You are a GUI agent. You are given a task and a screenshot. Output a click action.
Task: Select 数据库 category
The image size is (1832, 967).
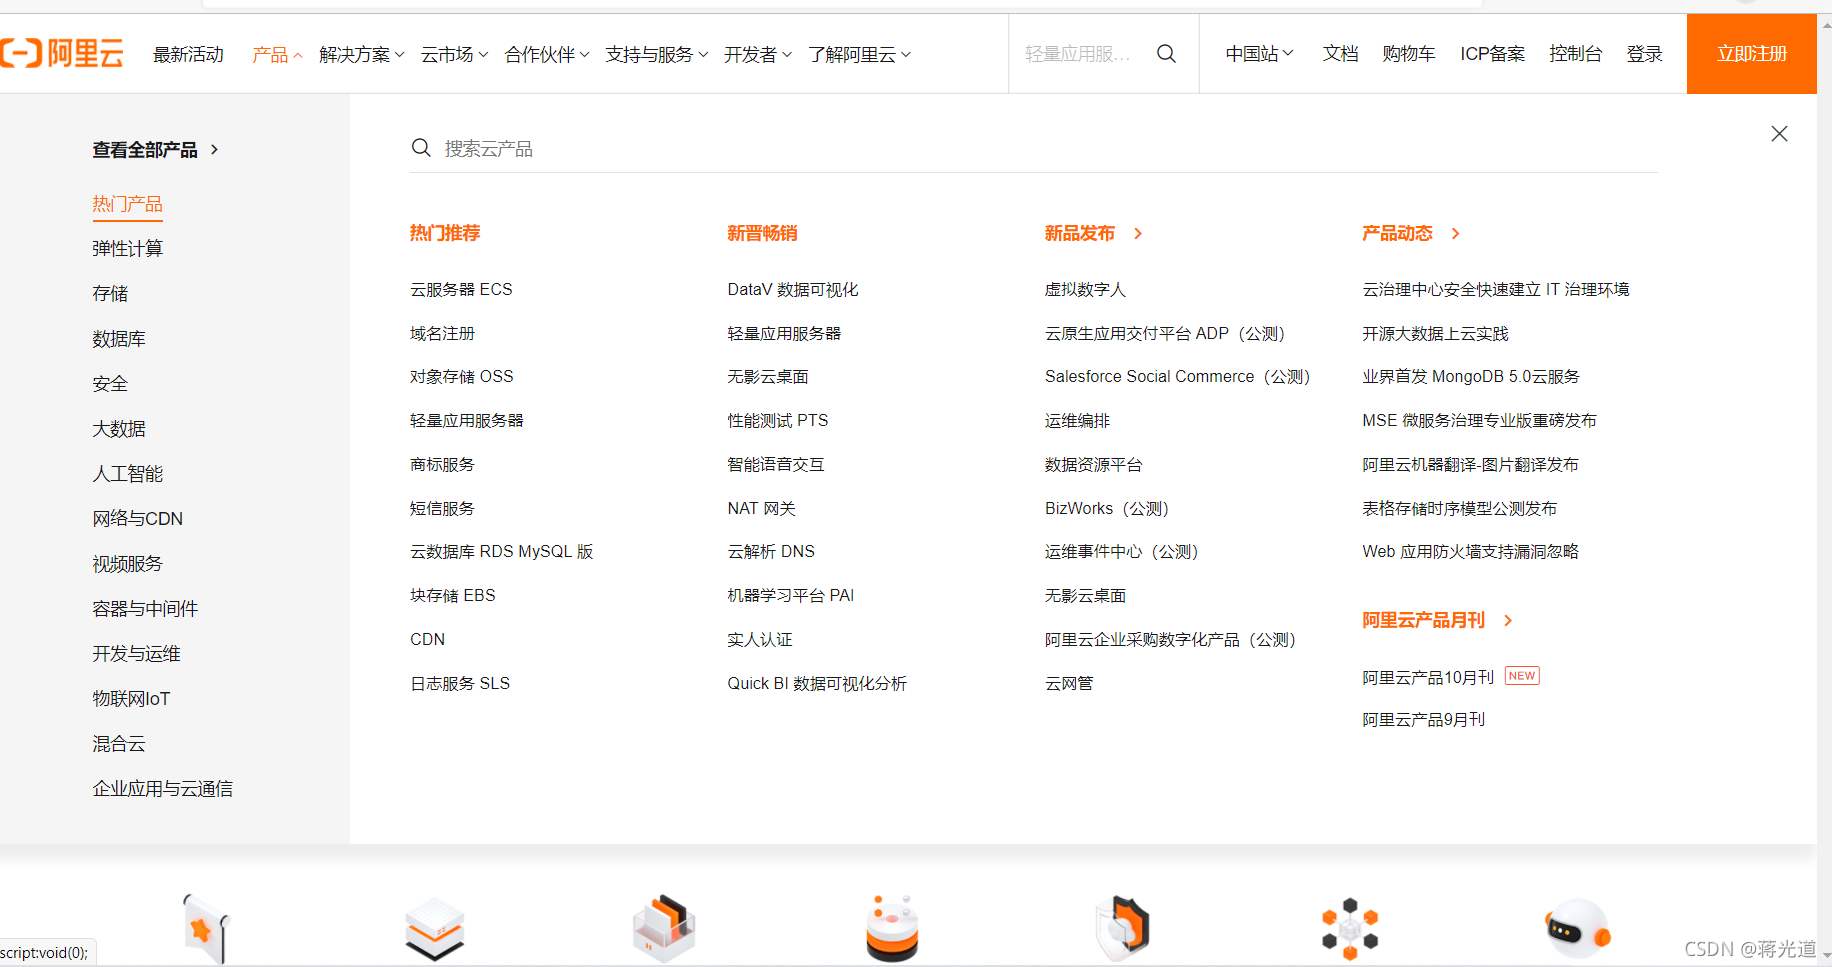coord(119,339)
